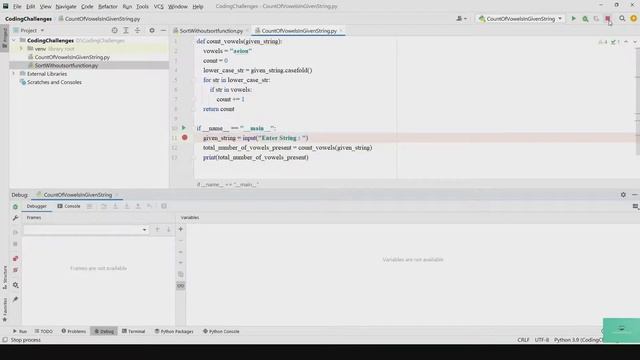The width and height of the screenshot is (640, 360).
Task: Open the Favorites side tool window
Action: pos(5,309)
